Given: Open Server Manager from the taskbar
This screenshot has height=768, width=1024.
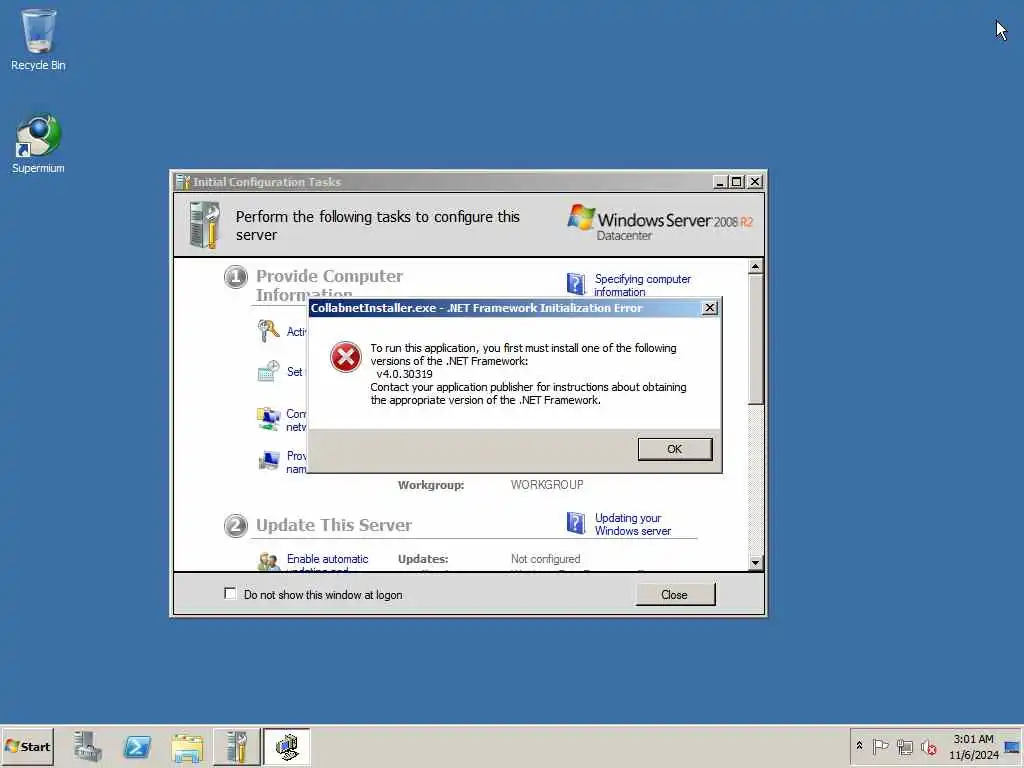Looking at the screenshot, I should 88,746.
